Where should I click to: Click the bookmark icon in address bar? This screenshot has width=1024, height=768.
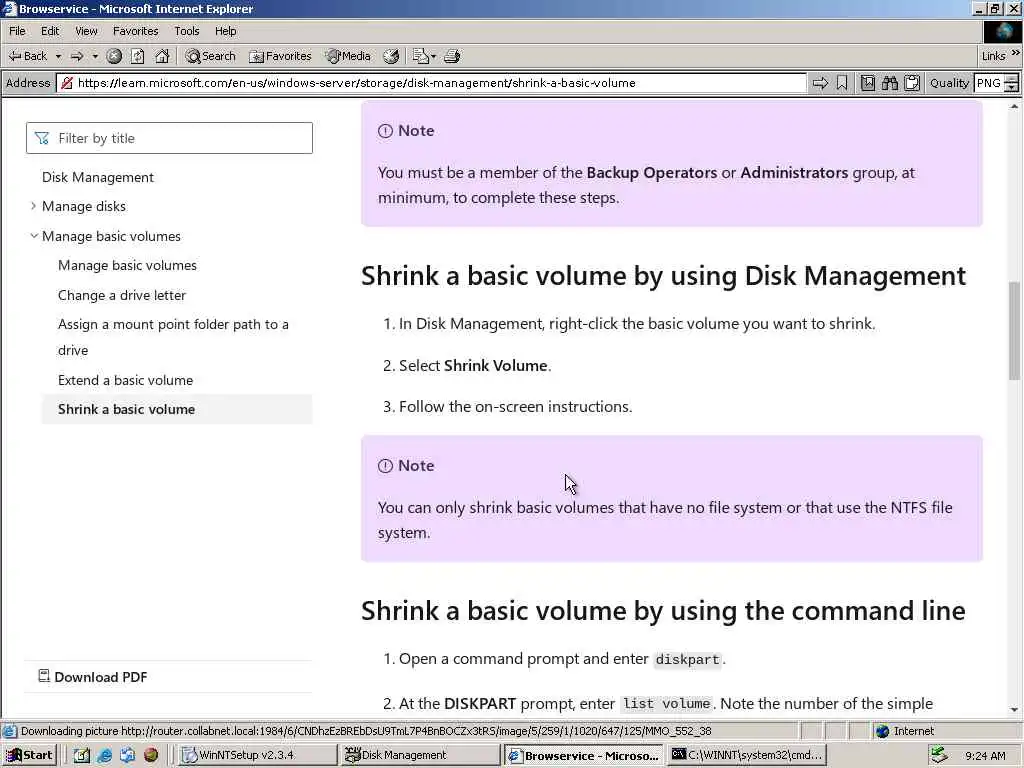coord(842,83)
